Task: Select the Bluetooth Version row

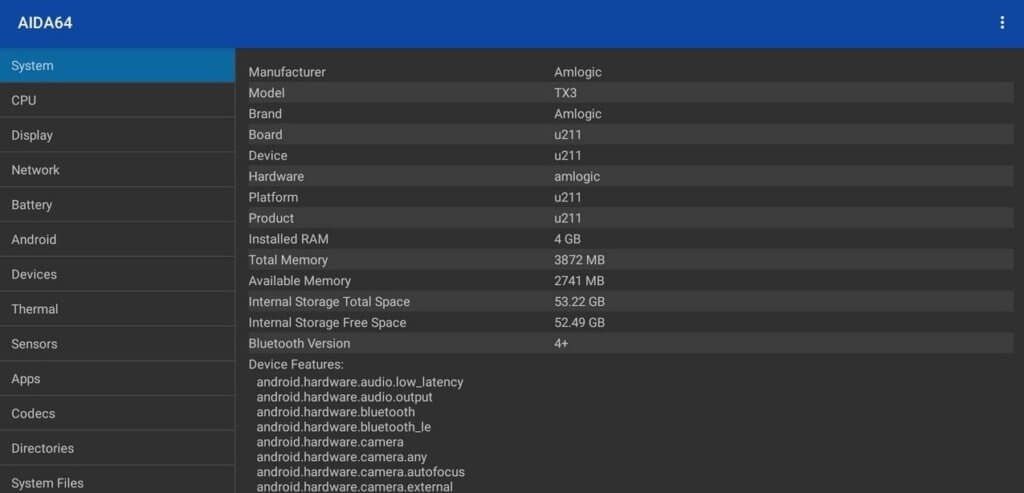Action: tap(630, 343)
